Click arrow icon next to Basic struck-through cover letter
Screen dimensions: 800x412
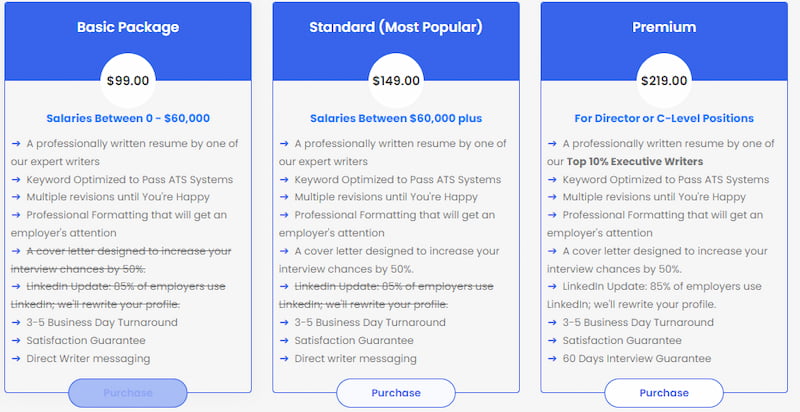[x=16, y=251]
